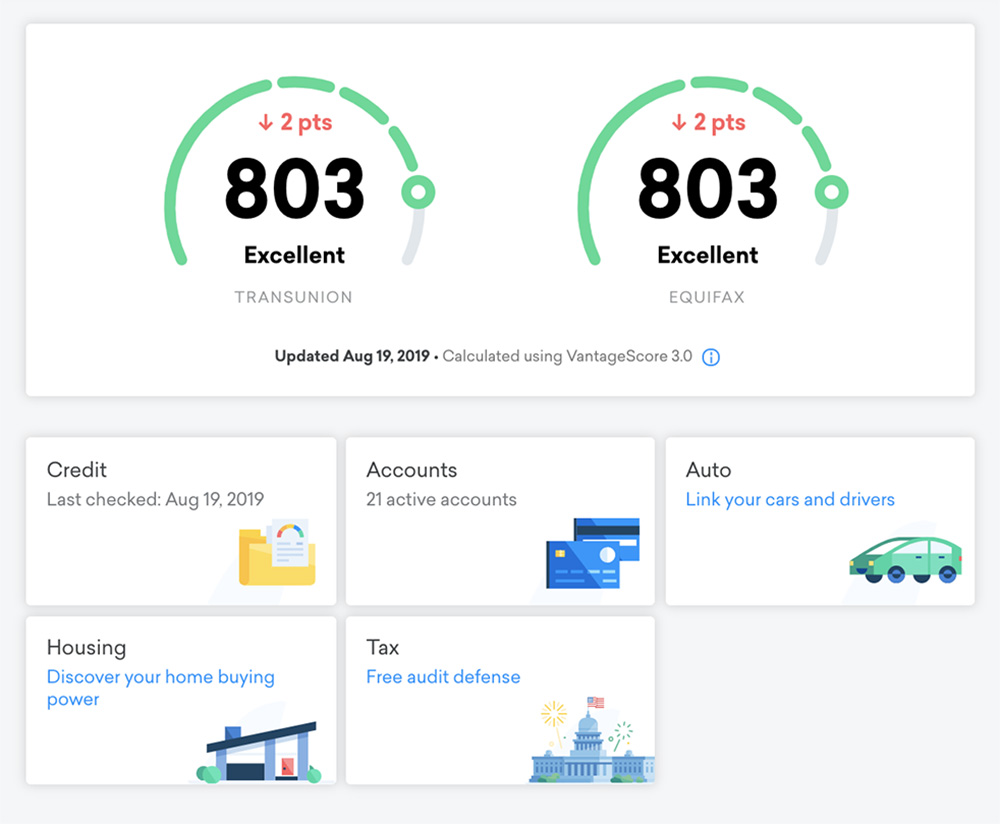Open the Credit card heading
The image size is (1000, 824).
pyautogui.click(x=77, y=470)
